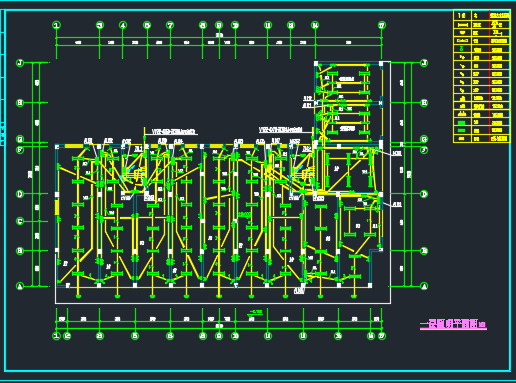The image size is (516, 383).
Task: Select left-side axis bubble H
Action: point(20,103)
